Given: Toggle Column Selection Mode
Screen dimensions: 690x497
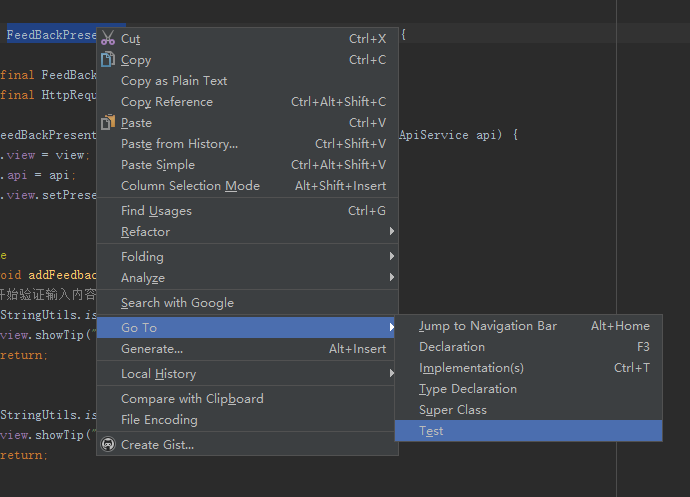Looking at the screenshot, I should [x=190, y=186].
